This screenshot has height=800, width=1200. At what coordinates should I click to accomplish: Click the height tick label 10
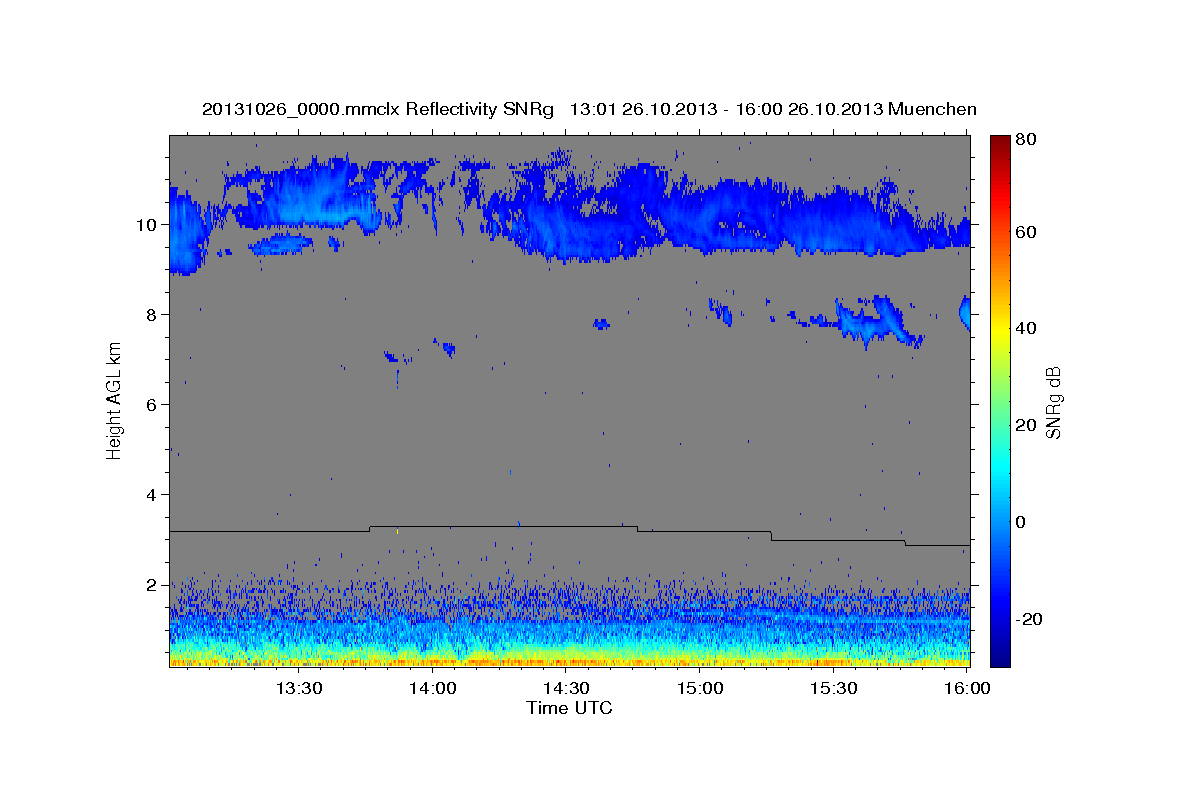(x=149, y=225)
